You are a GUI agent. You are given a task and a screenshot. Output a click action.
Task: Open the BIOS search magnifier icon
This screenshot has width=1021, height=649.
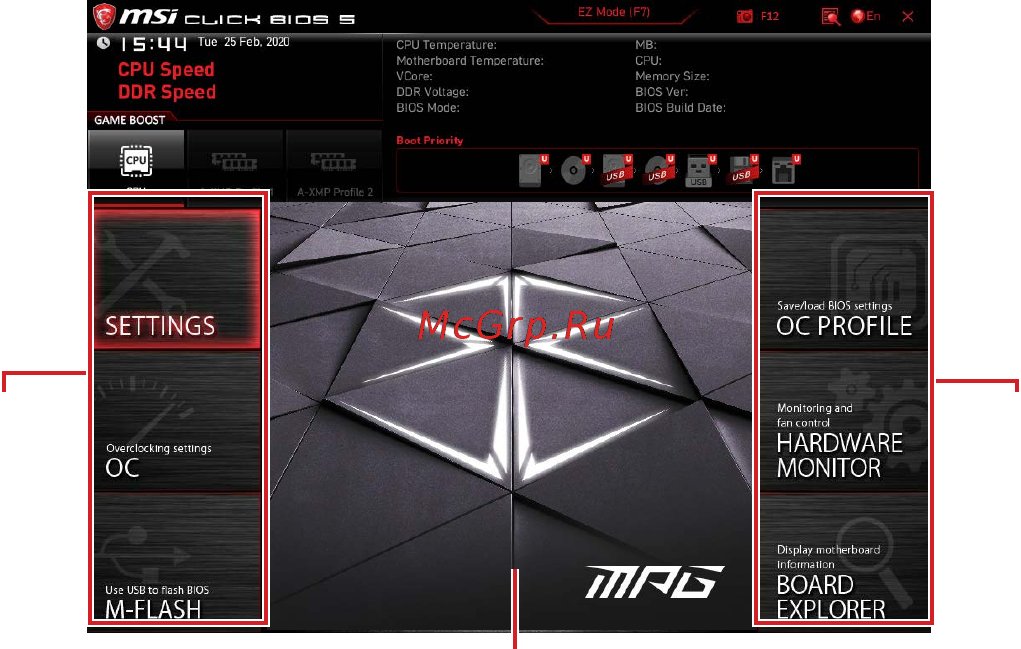(830, 17)
